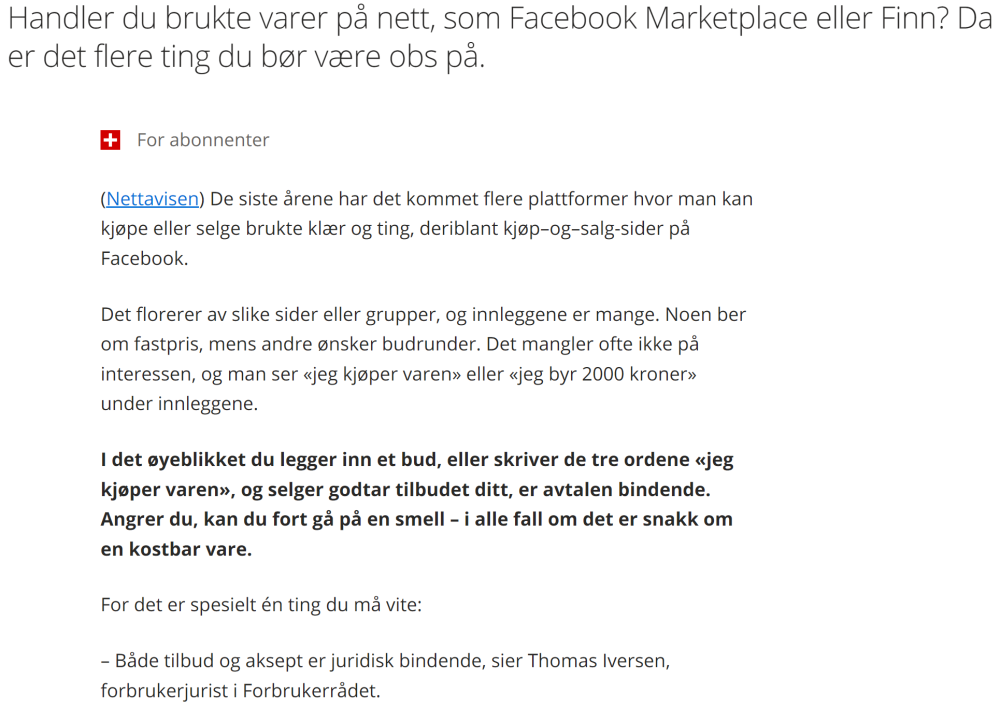Open the Nettavisen hyperlink
Screen dimensions: 1000x719
pos(152,199)
